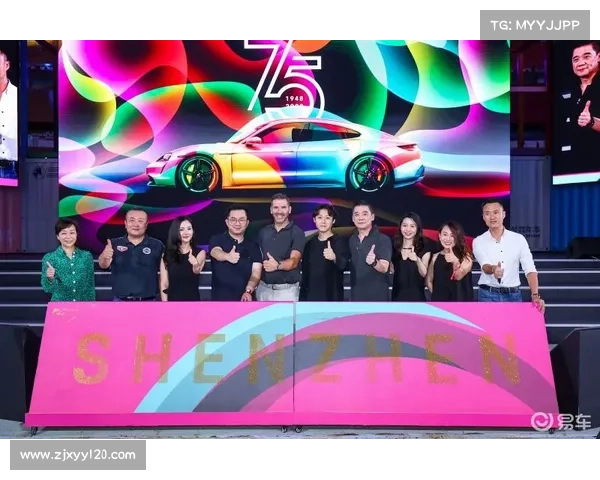The width and height of the screenshot is (600, 480).
Task: Open the www.zjxyyl20.com website link
Action: [x=78, y=455]
